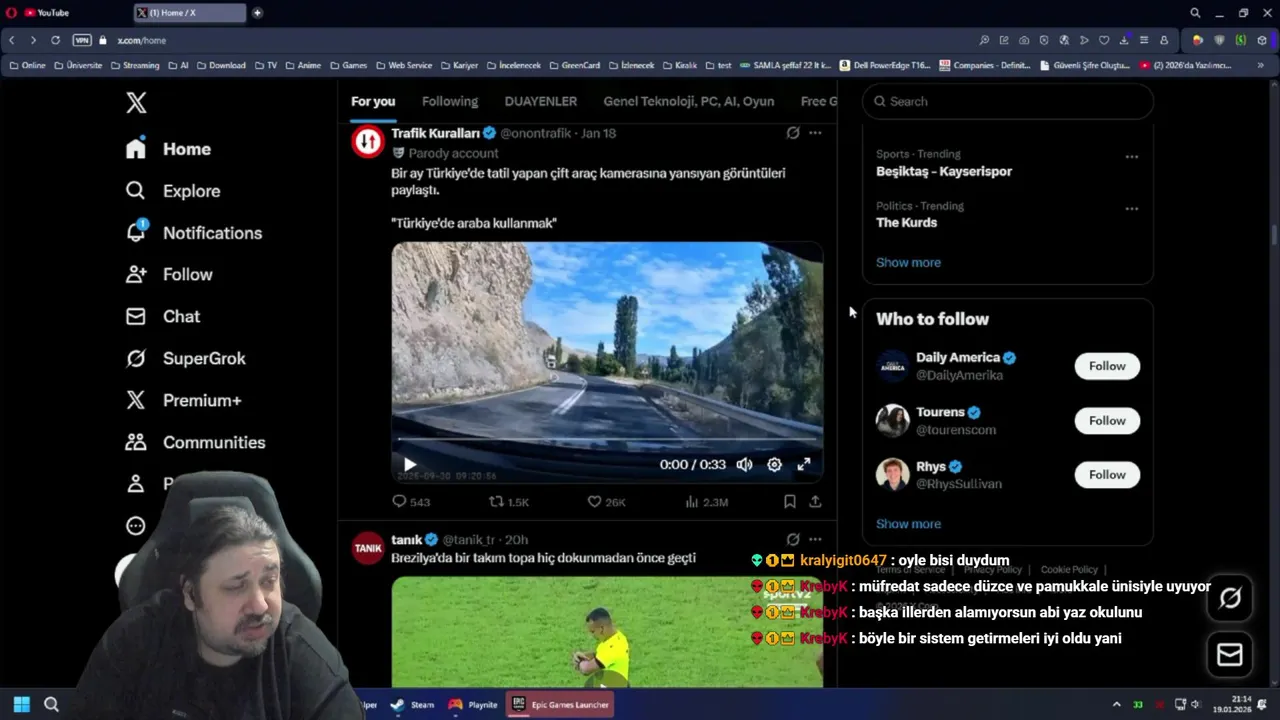Open Explore in the sidebar
The width and height of the screenshot is (1280, 720).
click(172, 191)
